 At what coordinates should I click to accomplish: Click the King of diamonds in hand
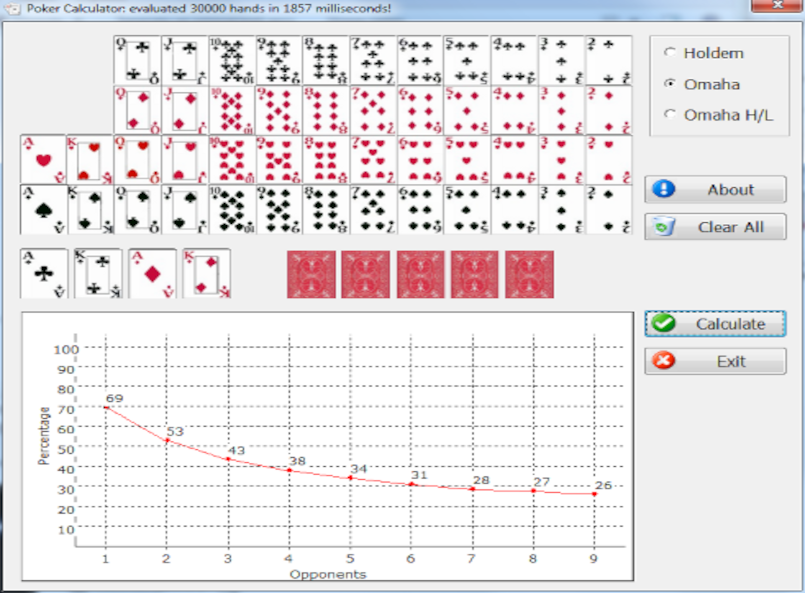(x=207, y=274)
